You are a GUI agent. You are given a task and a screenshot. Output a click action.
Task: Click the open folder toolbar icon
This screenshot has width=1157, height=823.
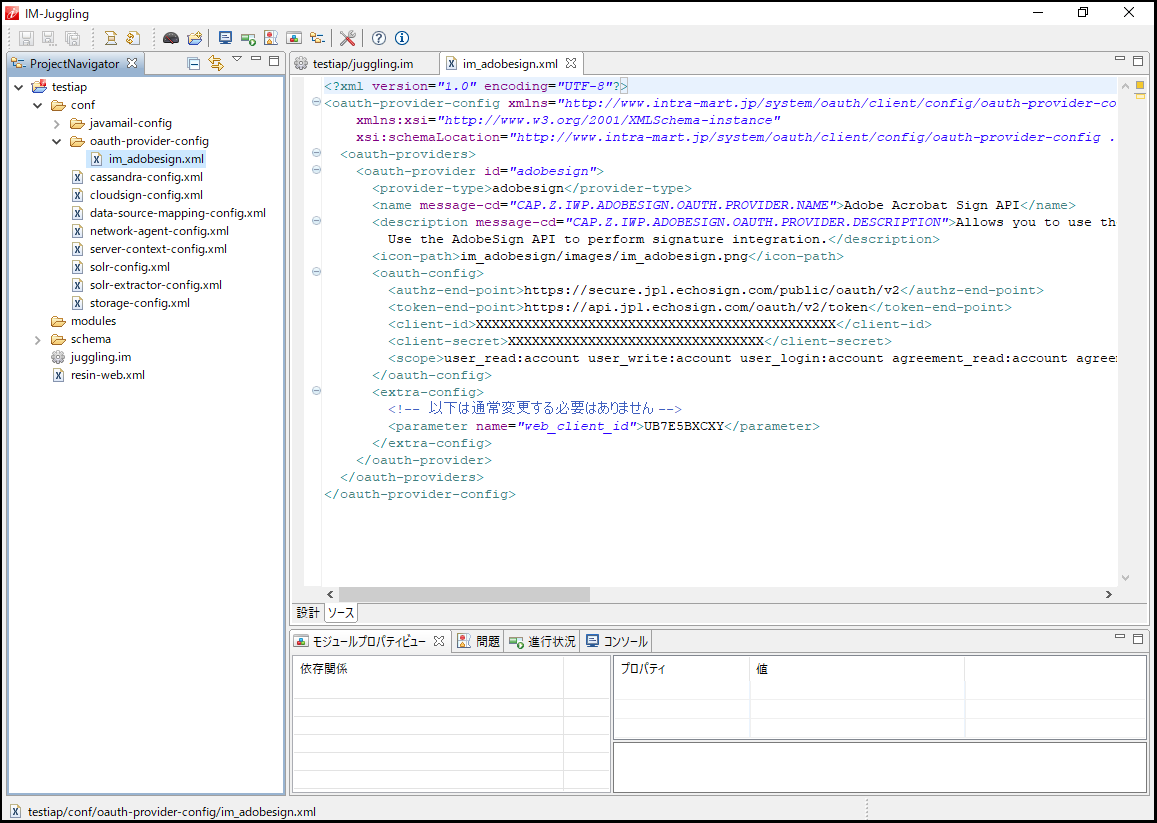tap(194, 38)
